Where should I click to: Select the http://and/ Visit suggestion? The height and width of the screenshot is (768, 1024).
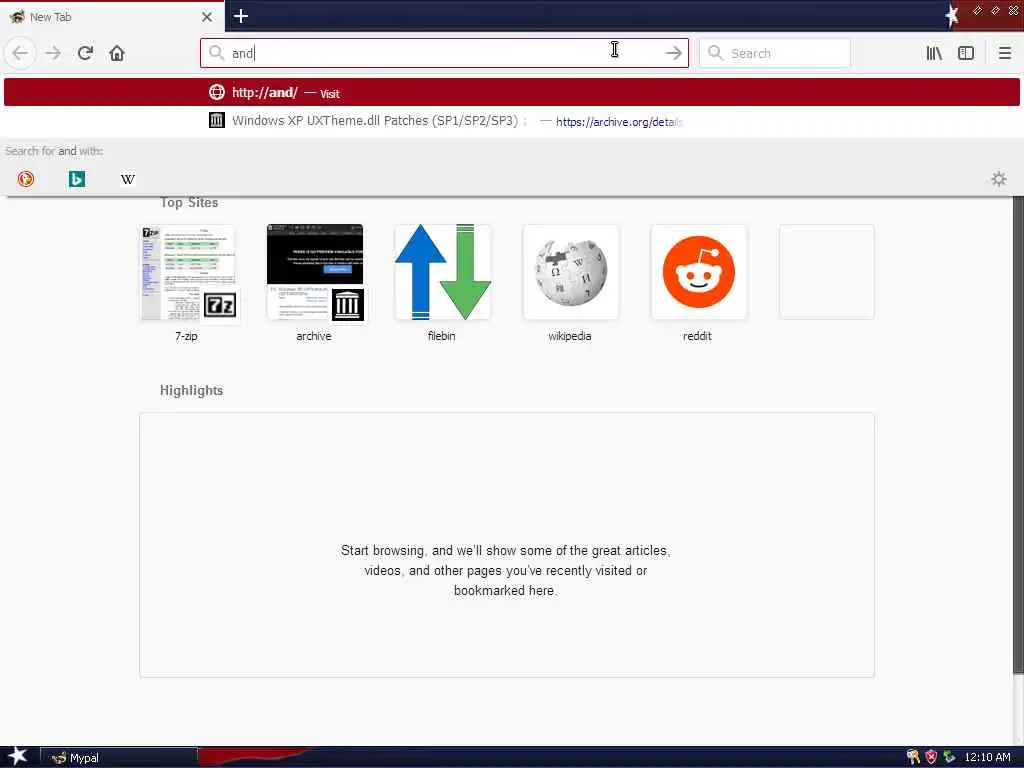512,92
